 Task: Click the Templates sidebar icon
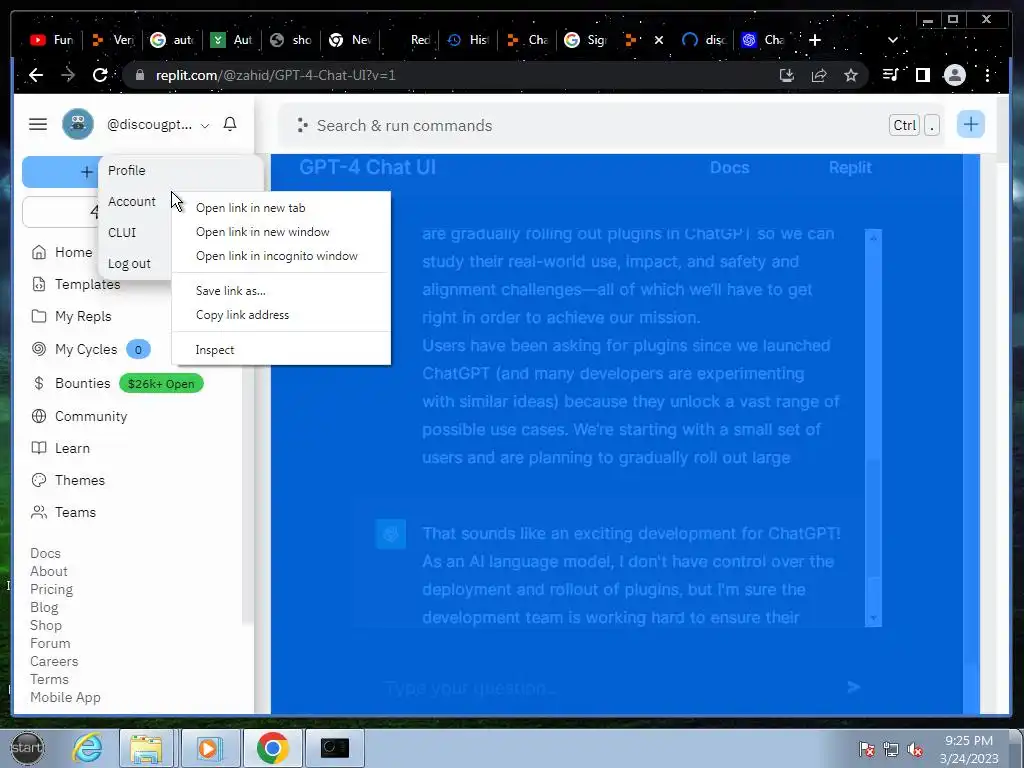[39, 284]
